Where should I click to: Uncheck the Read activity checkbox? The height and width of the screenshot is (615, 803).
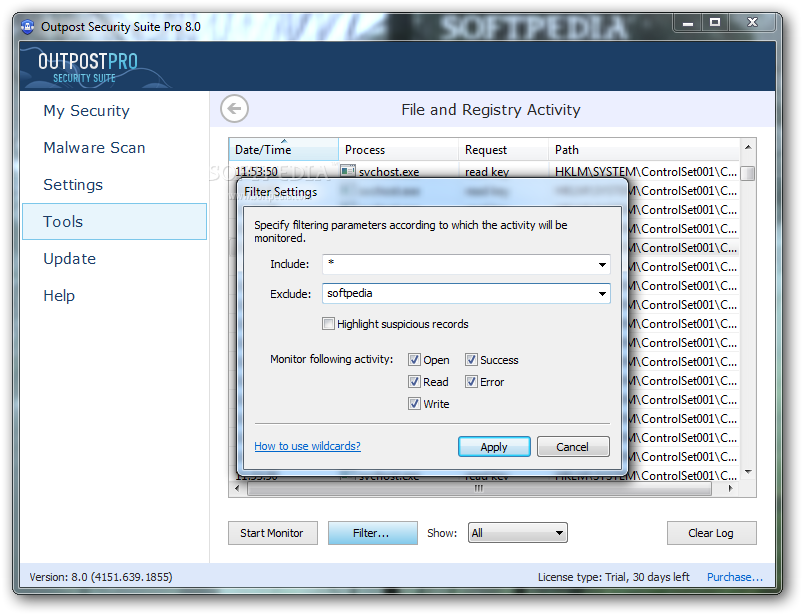(414, 381)
